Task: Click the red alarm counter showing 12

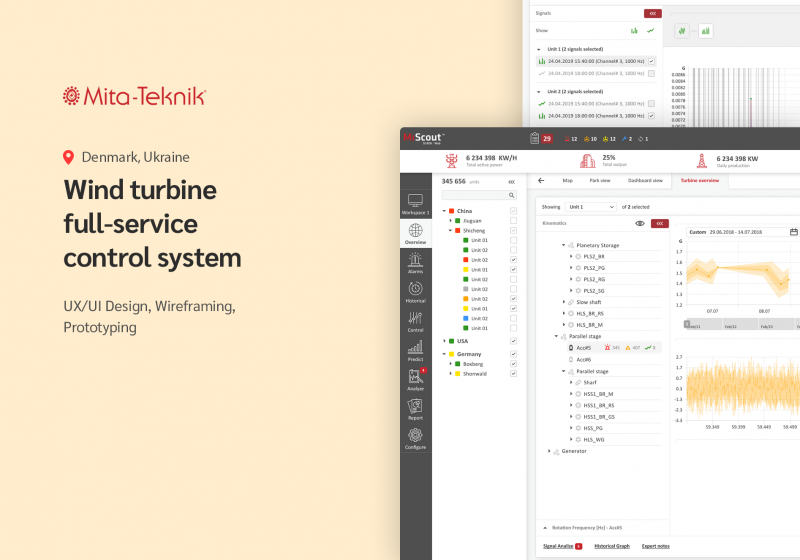Action: pyautogui.click(x=570, y=139)
